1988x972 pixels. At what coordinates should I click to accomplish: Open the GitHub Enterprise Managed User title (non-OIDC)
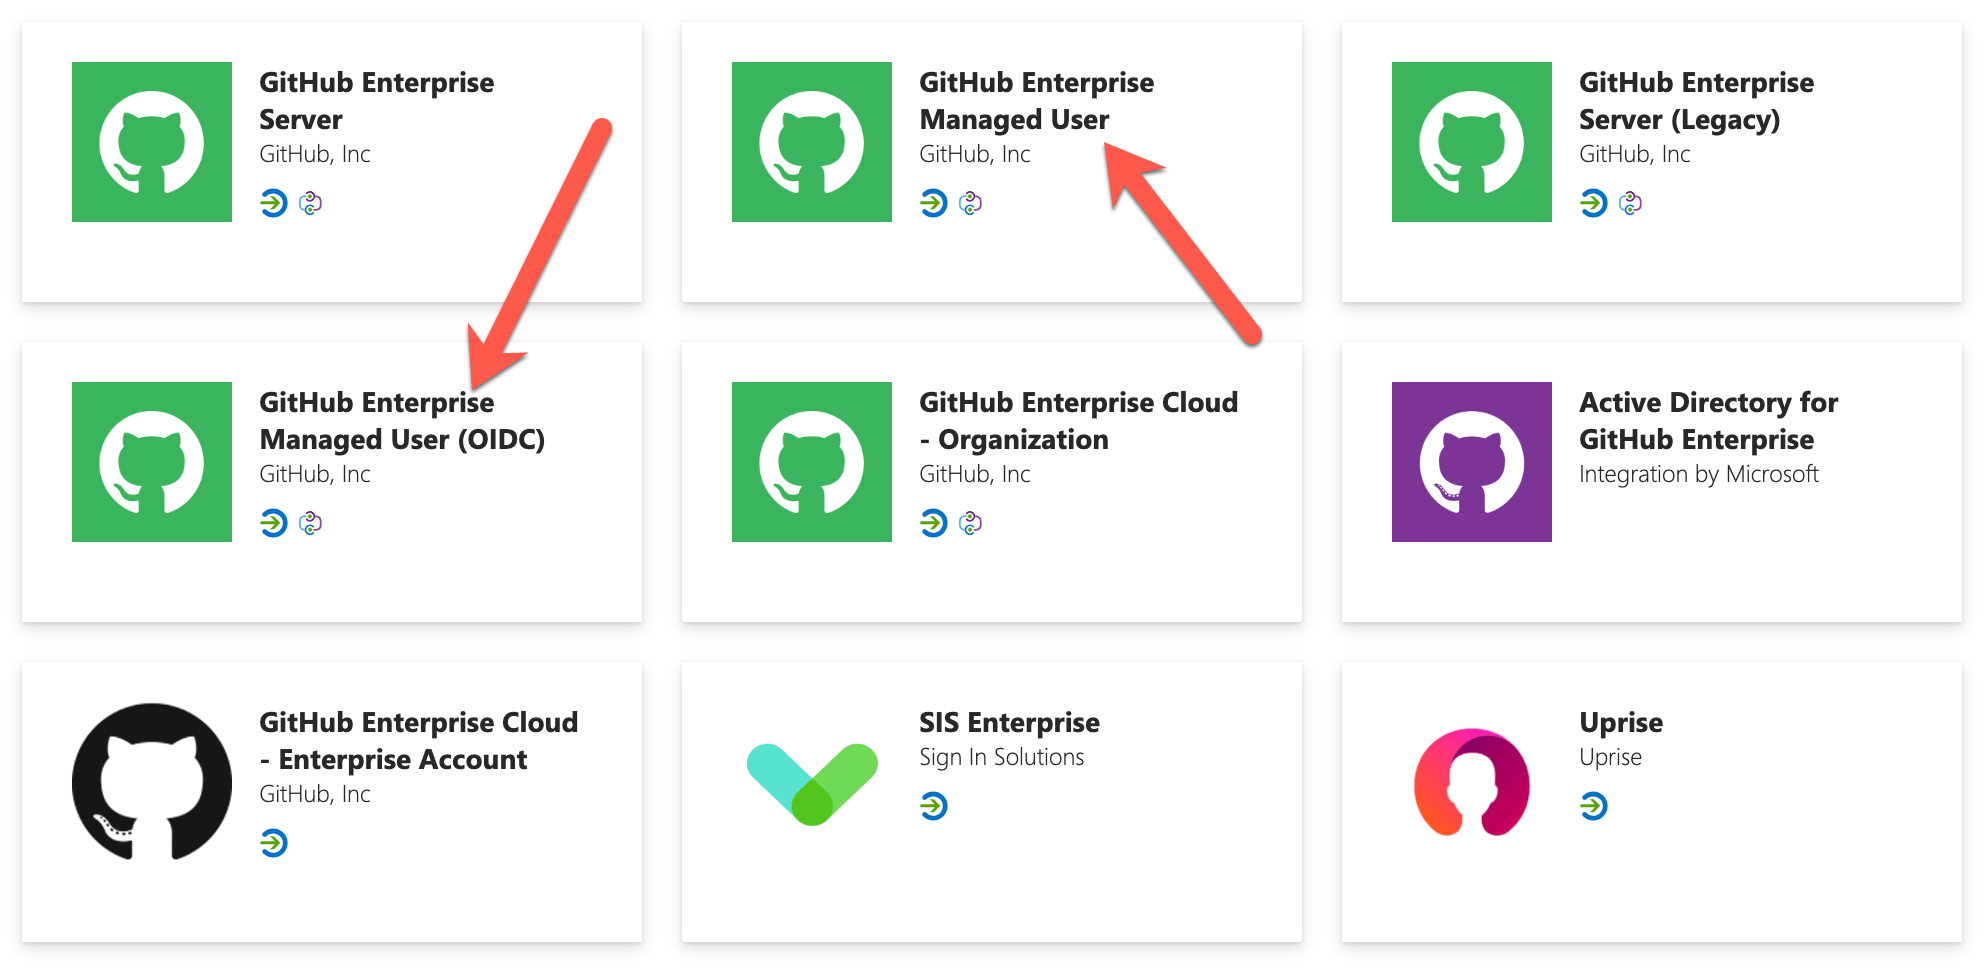(x=1037, y=101)
